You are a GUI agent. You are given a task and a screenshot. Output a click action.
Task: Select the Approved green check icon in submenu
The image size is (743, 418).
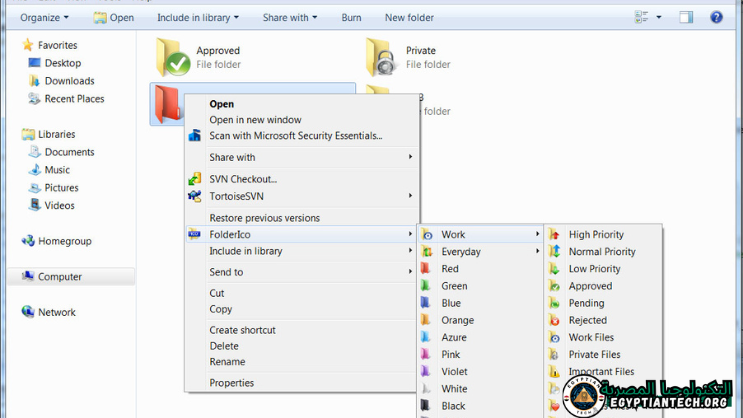(555, 286)
